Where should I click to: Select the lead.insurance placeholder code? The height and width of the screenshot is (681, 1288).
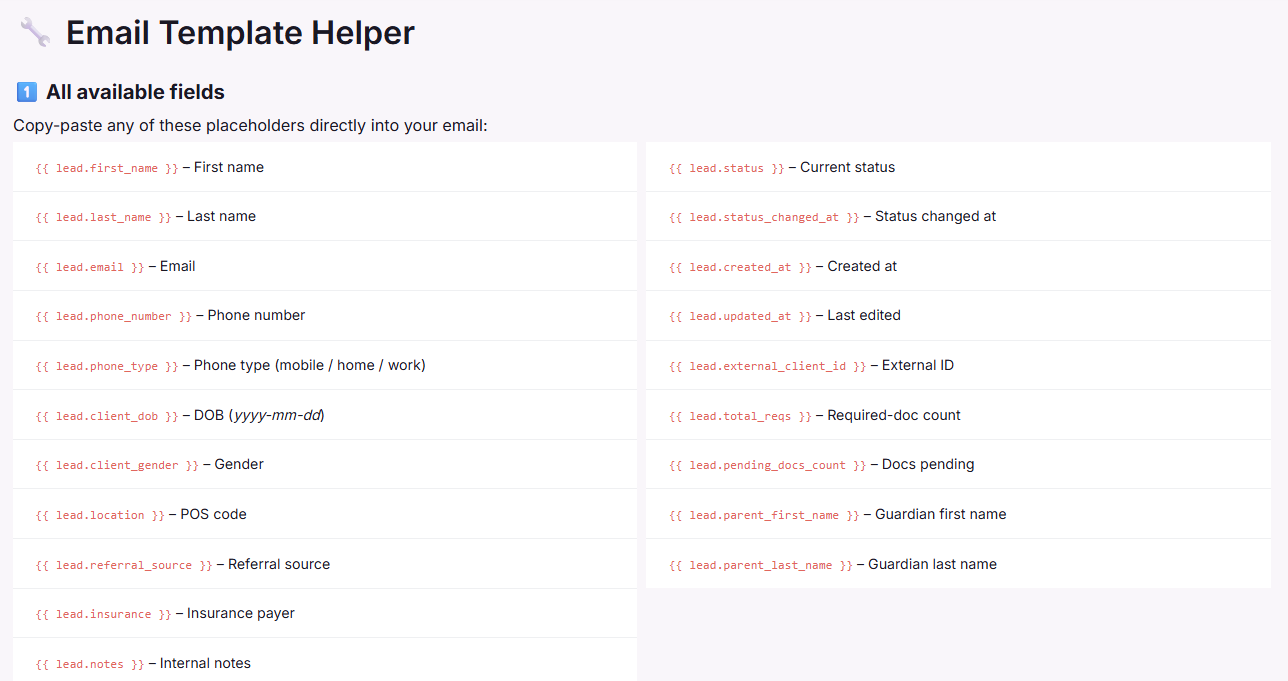pos(103,614)
